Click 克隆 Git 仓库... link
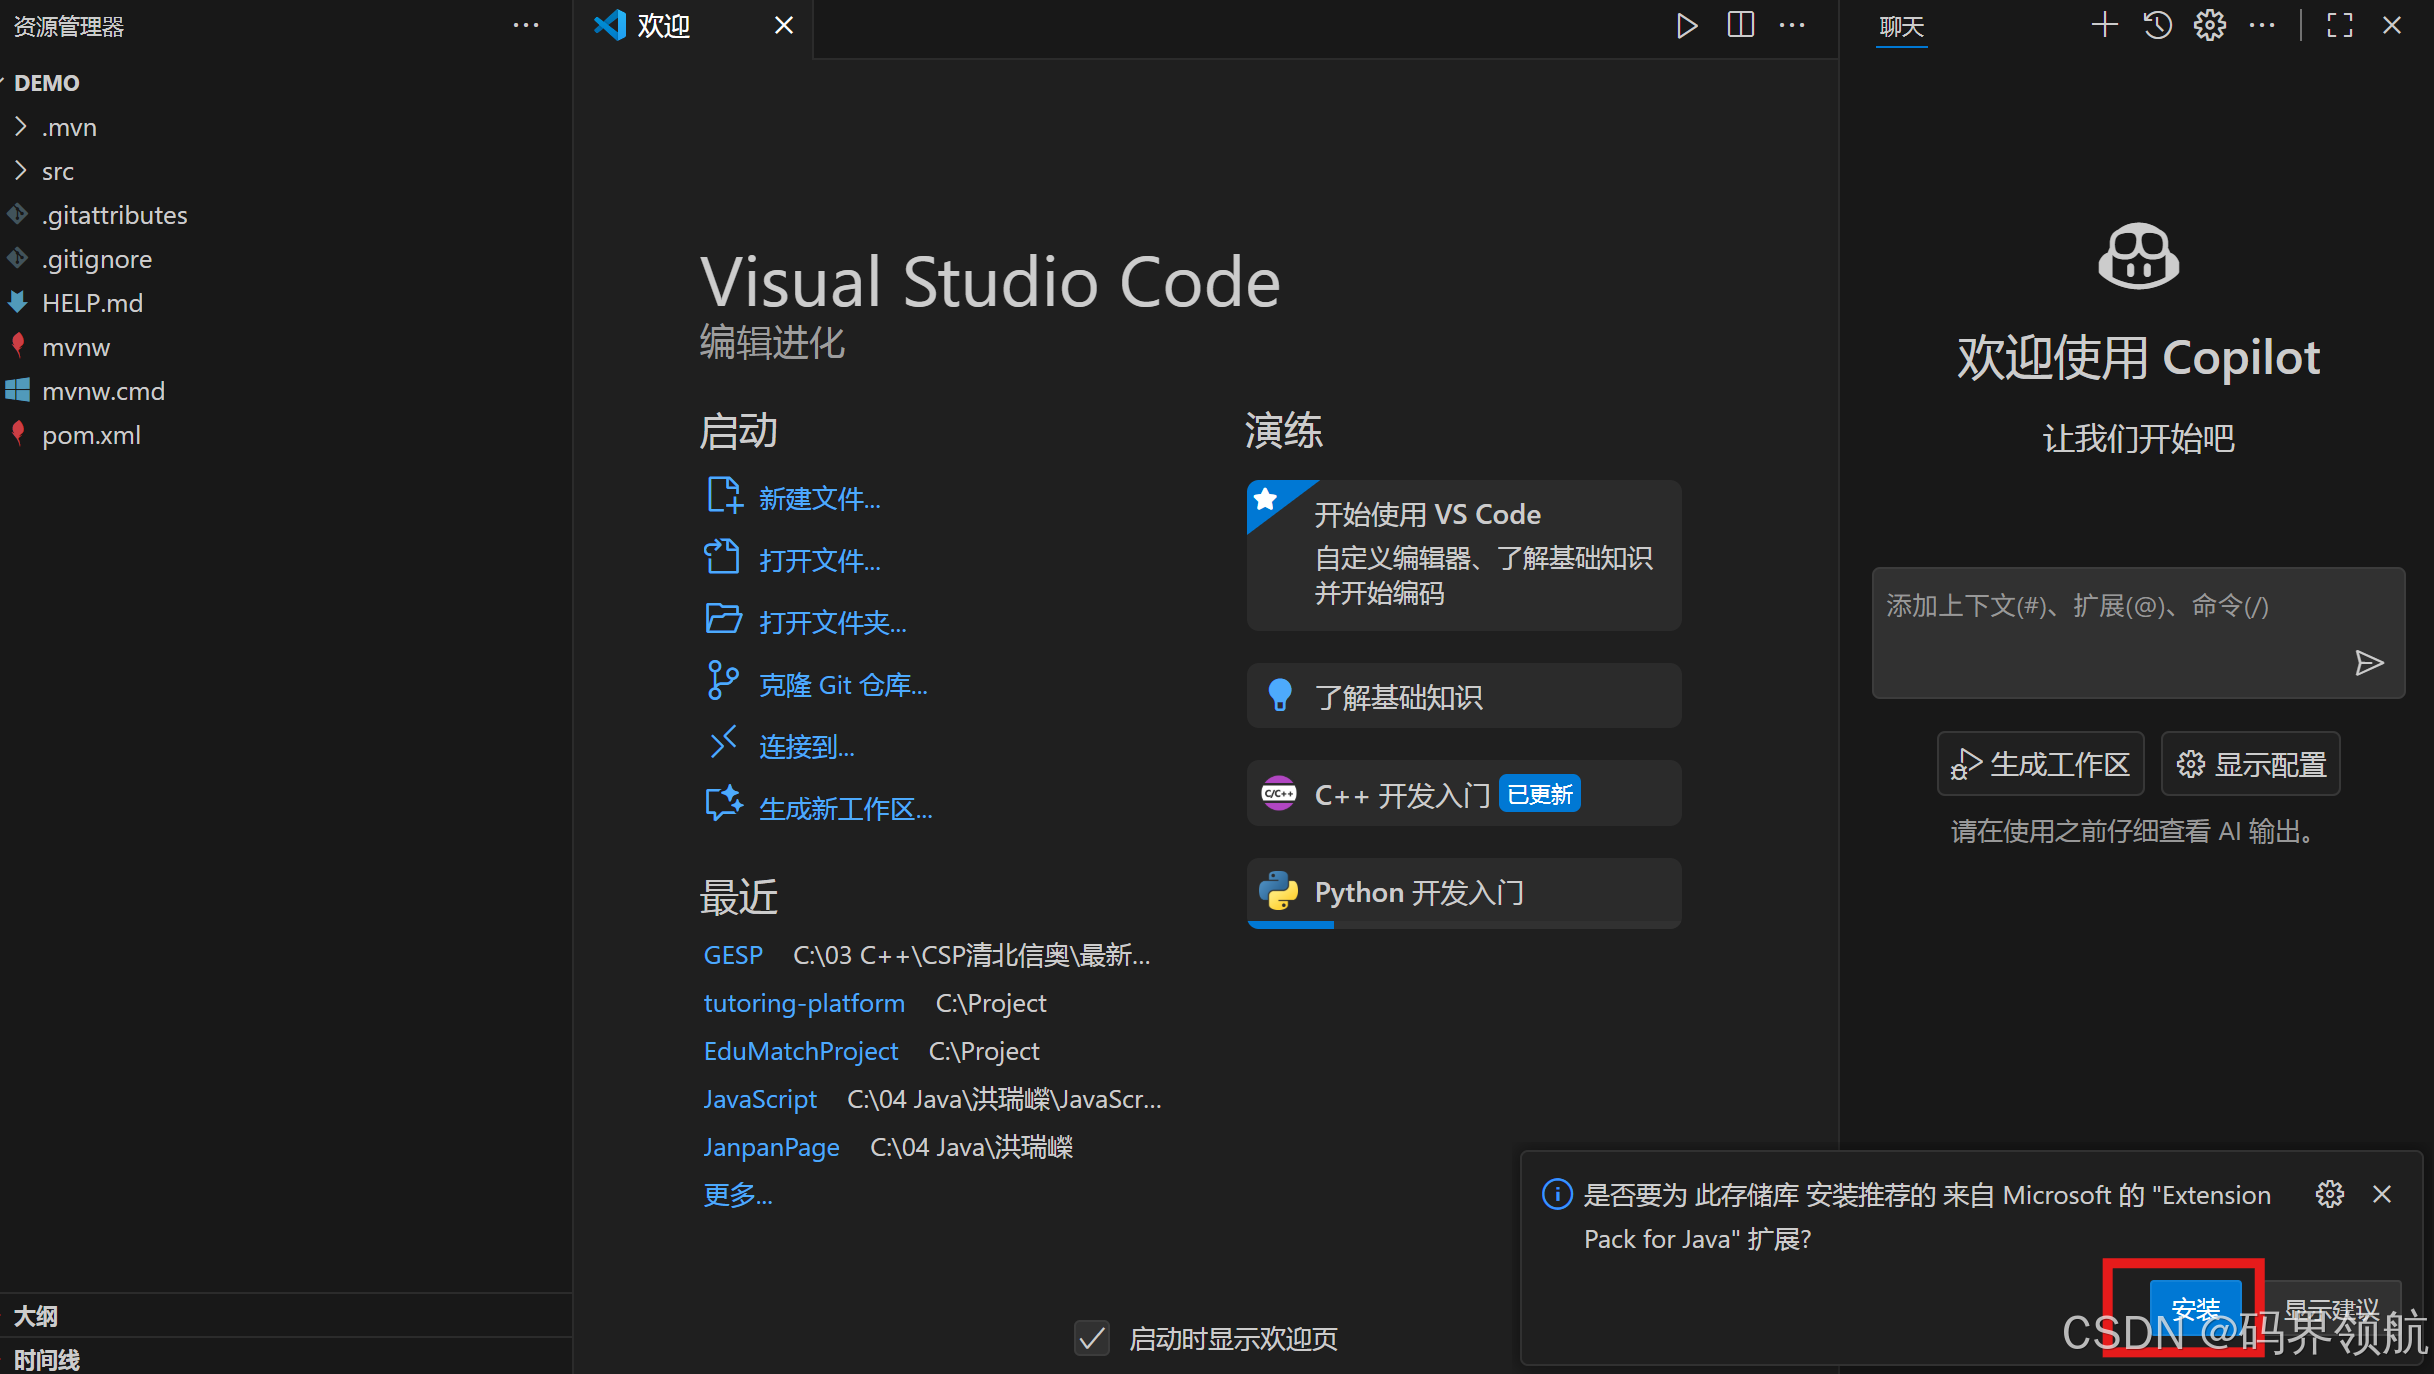Image resolution: width=2434 pixels, height=1374 pixels. pyautogui.click(x=843, y=685)
